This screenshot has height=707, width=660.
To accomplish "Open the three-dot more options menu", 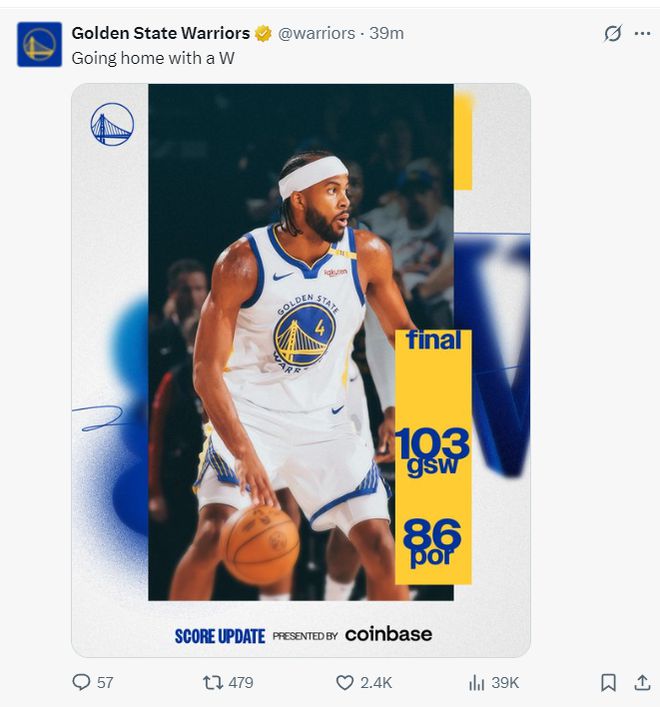I will [642, 33].
